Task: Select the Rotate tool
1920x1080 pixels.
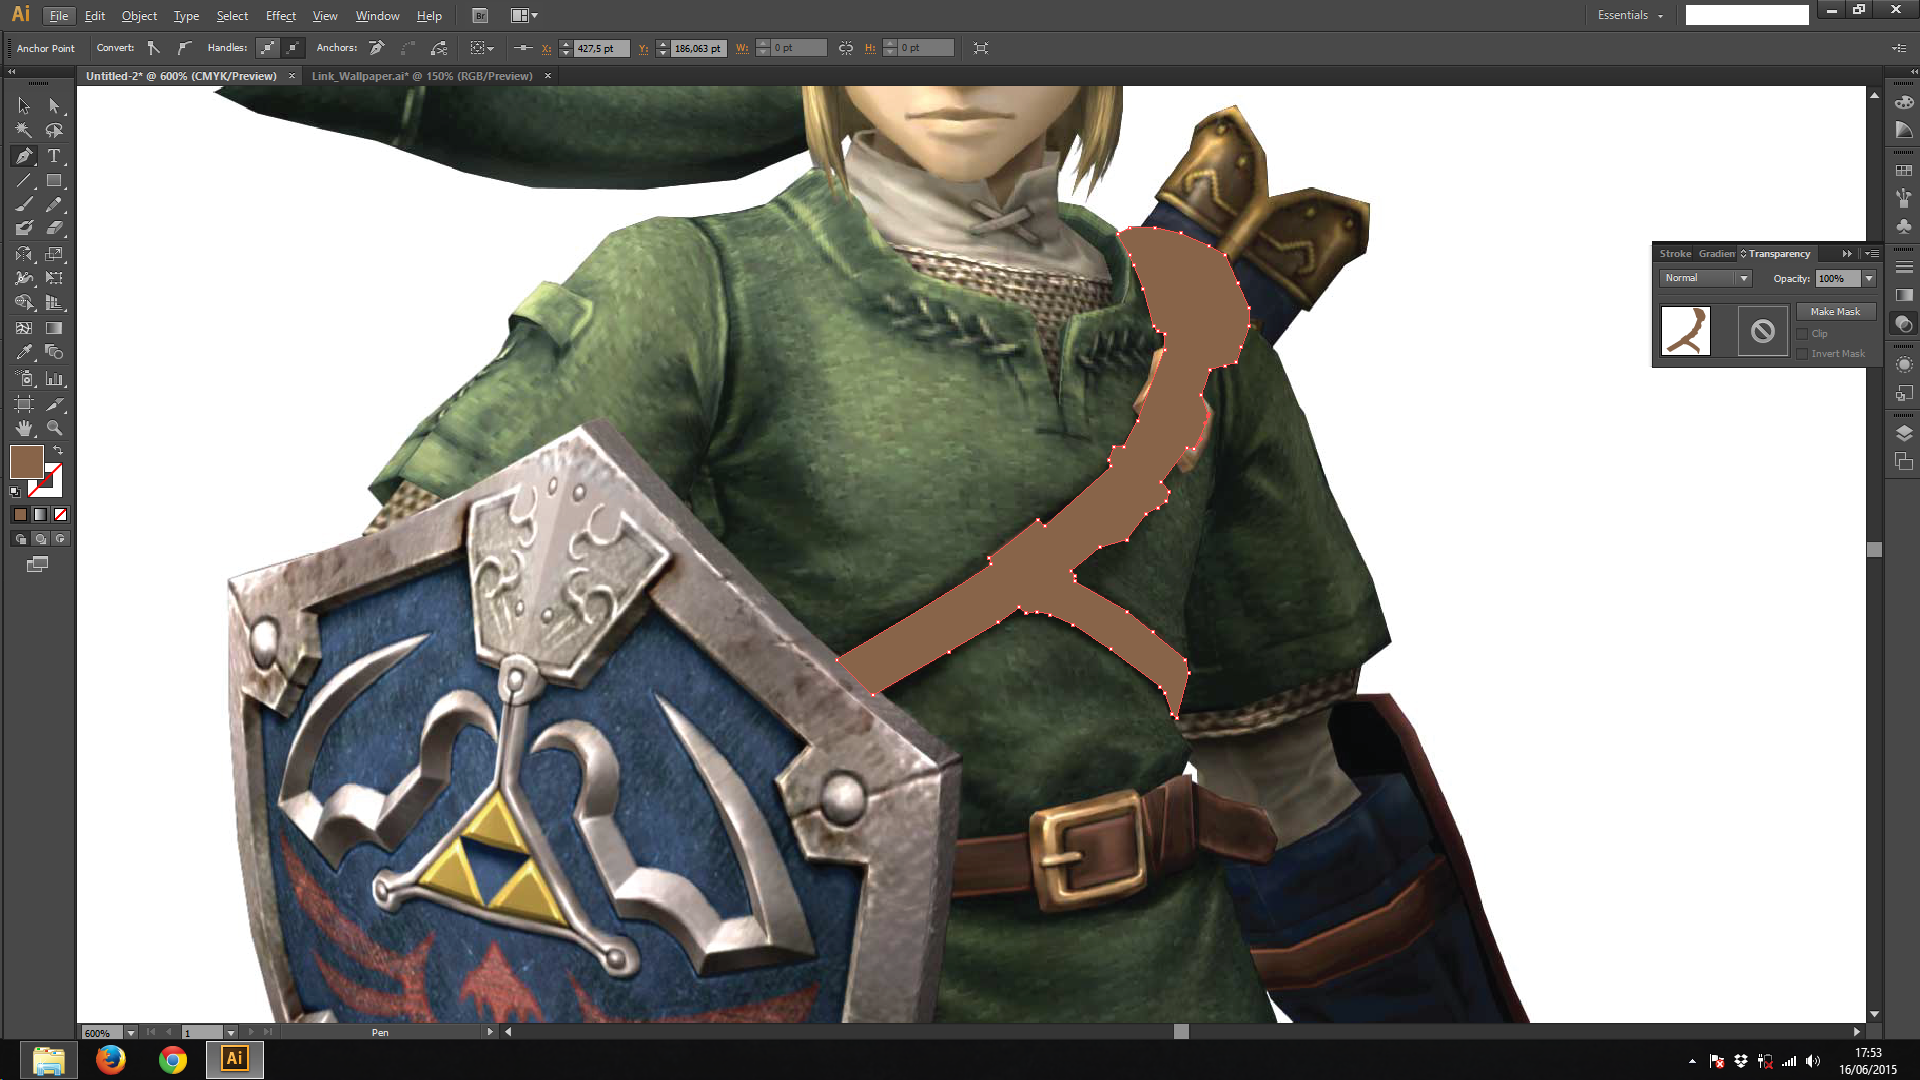Action: click(24, 254)
